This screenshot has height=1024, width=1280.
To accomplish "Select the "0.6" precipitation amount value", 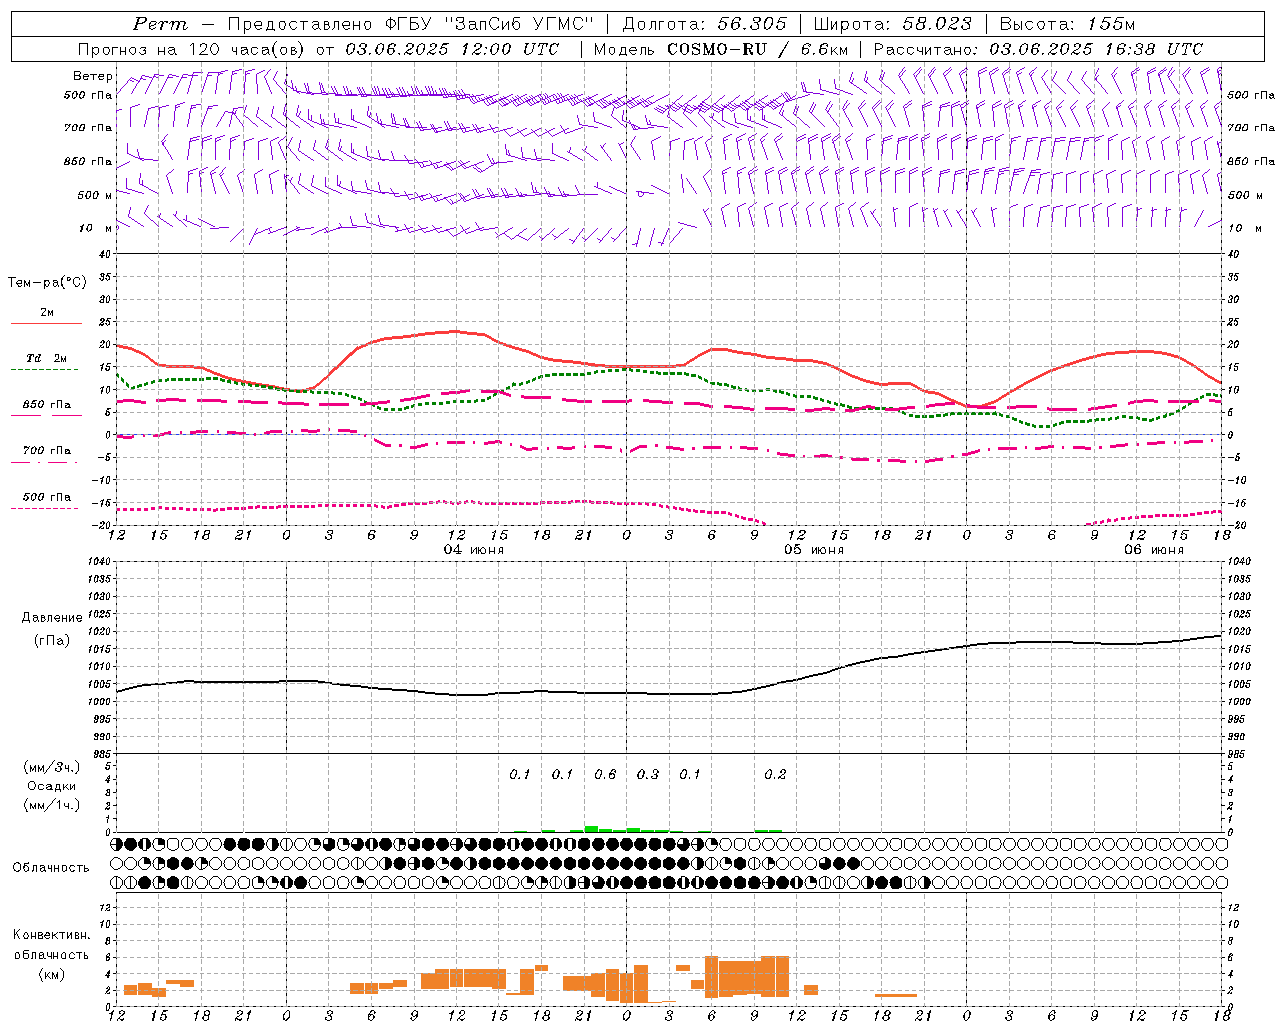I will coord(605,774).
